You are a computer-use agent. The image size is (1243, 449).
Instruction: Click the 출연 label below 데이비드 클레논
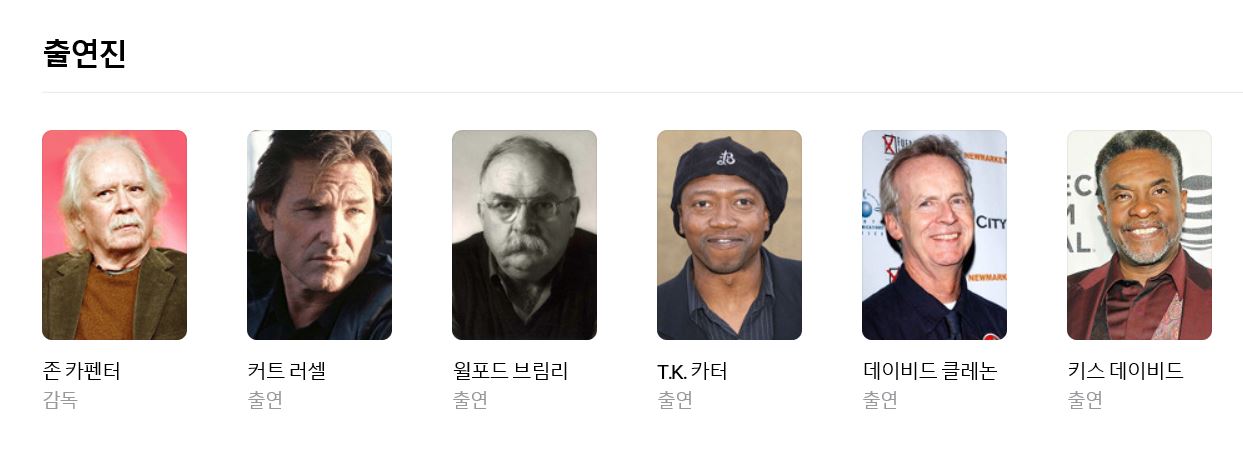click(x=880, y=400)
